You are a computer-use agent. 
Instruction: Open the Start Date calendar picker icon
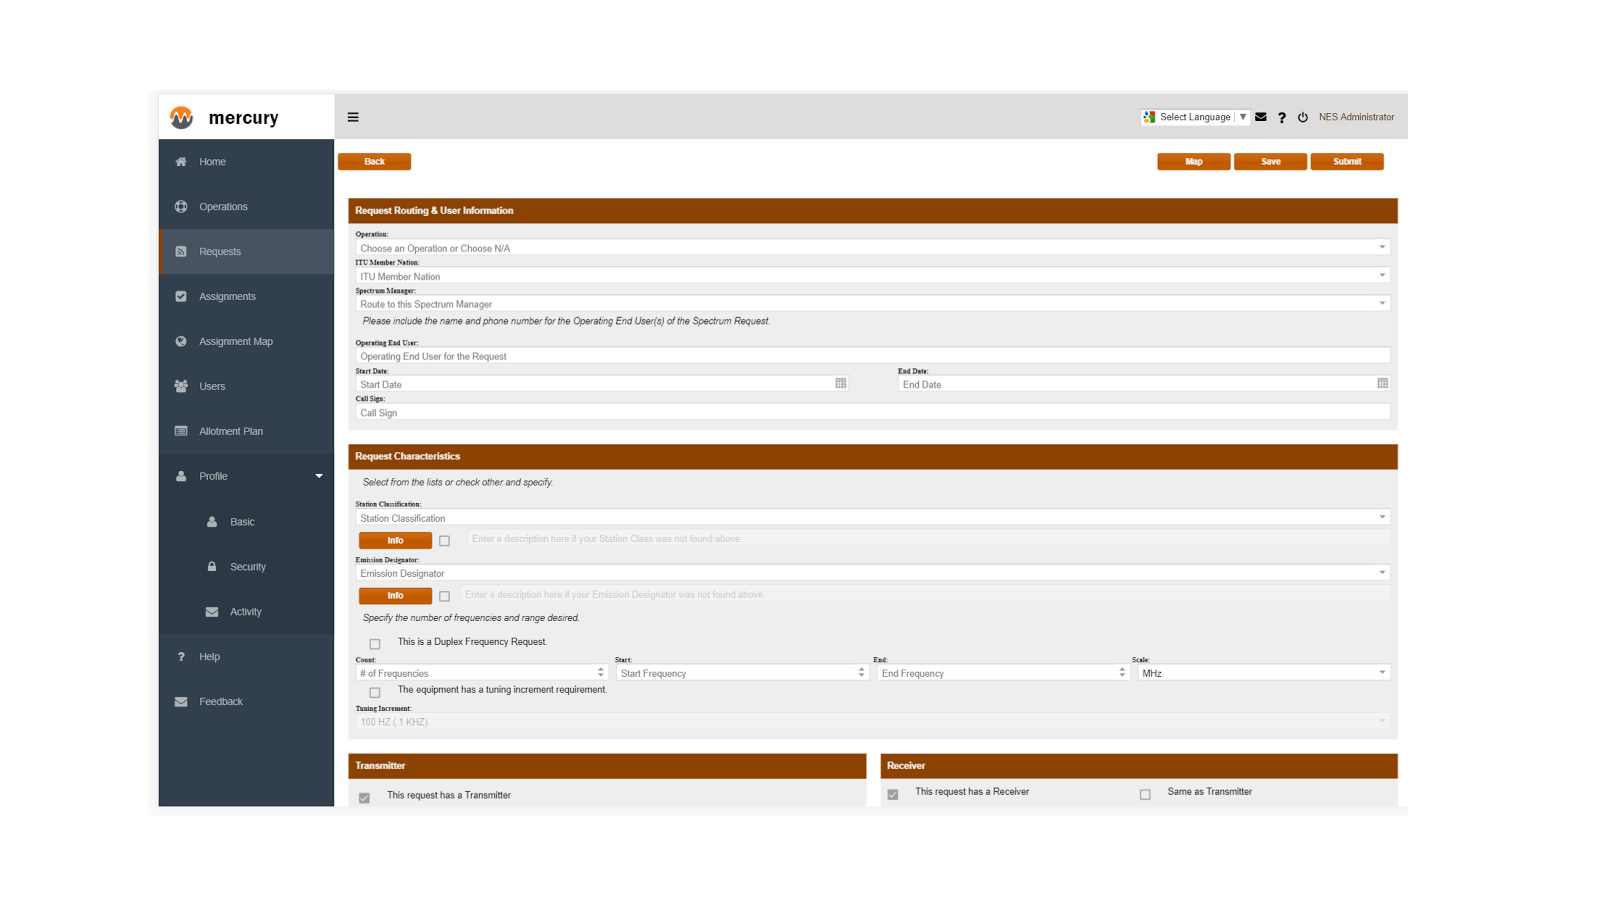tap(841, 383)
